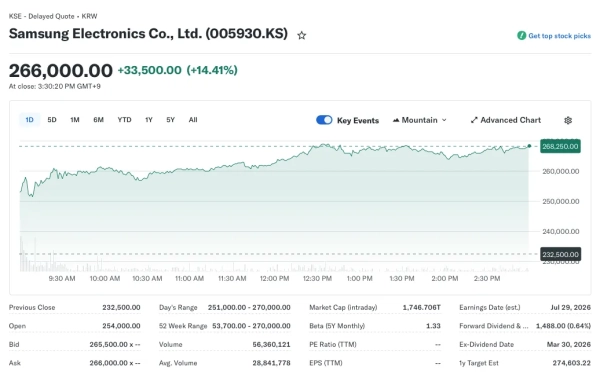Viewport: 600px width, 374px height.
Task: Add Samsung Electronics to watchlist with star icon
Action: click(x=302, y=36)
